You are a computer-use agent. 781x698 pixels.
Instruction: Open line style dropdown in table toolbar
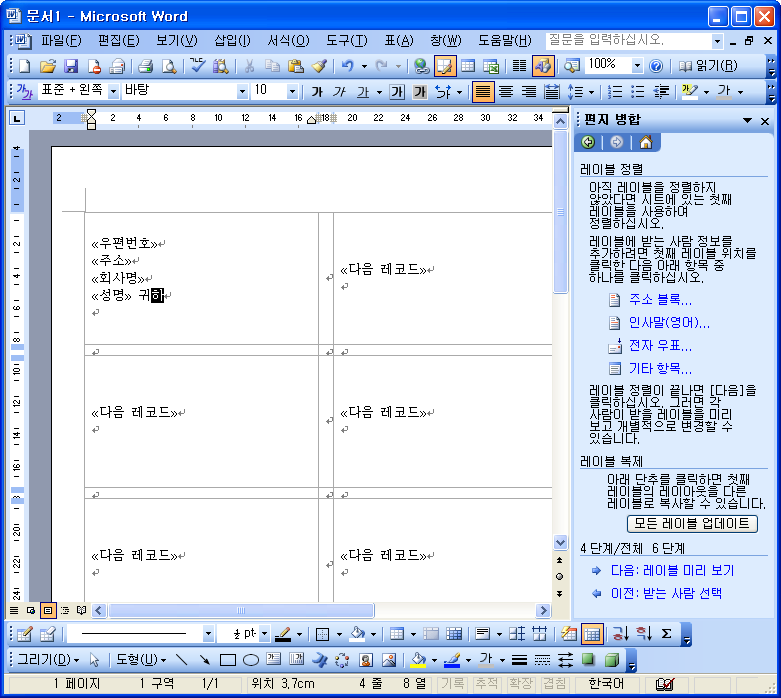point(209,634)
